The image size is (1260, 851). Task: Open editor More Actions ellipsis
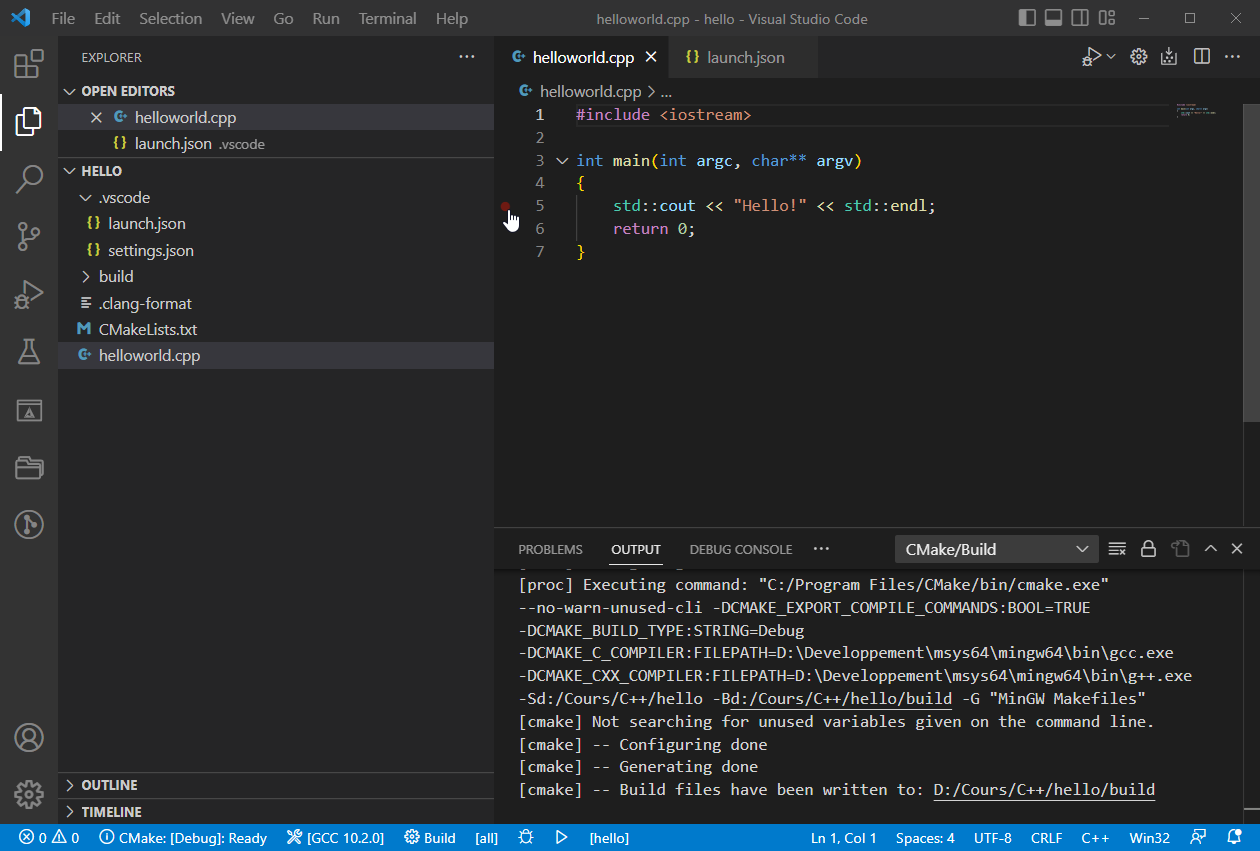point(1234,57)
